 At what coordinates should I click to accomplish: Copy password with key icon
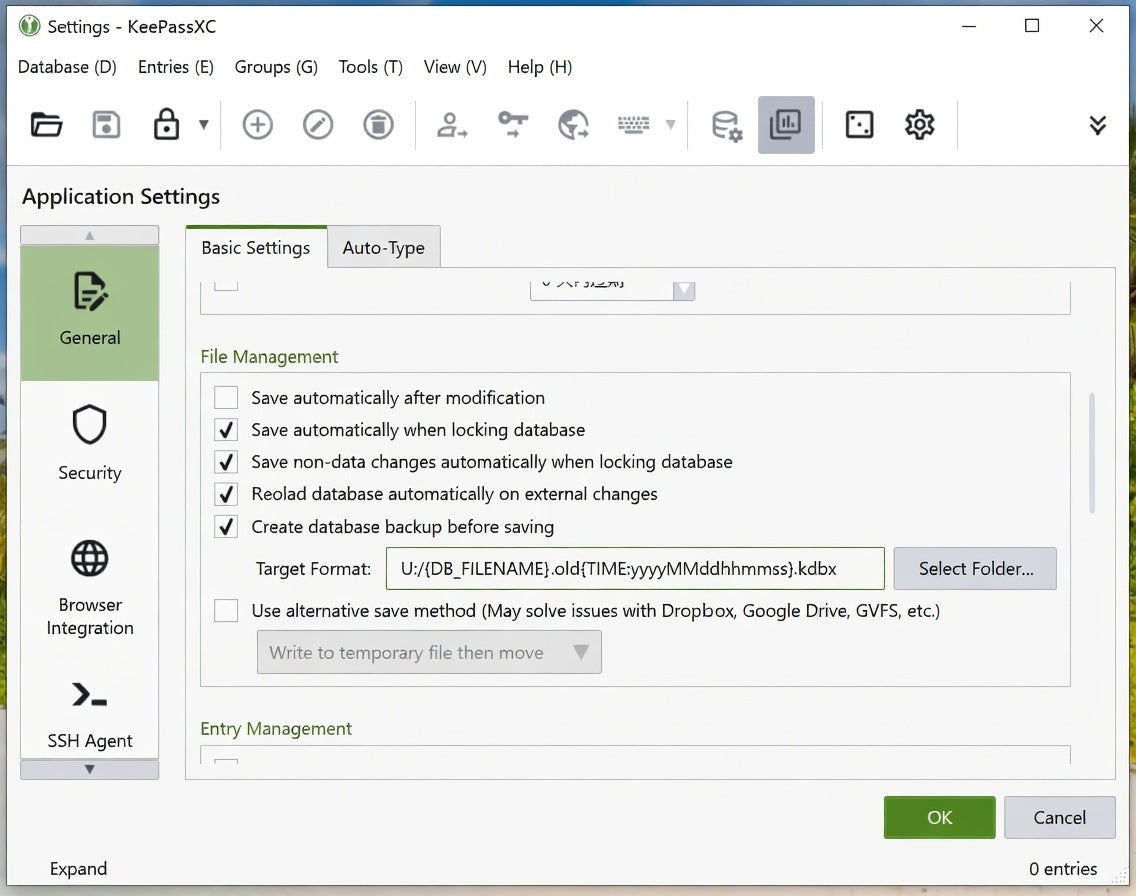point(512,125)
